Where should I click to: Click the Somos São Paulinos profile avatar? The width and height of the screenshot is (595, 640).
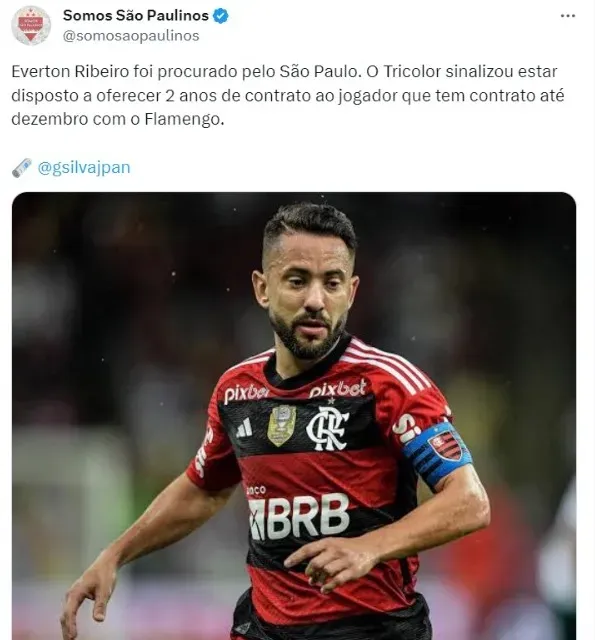click(31, 25)
